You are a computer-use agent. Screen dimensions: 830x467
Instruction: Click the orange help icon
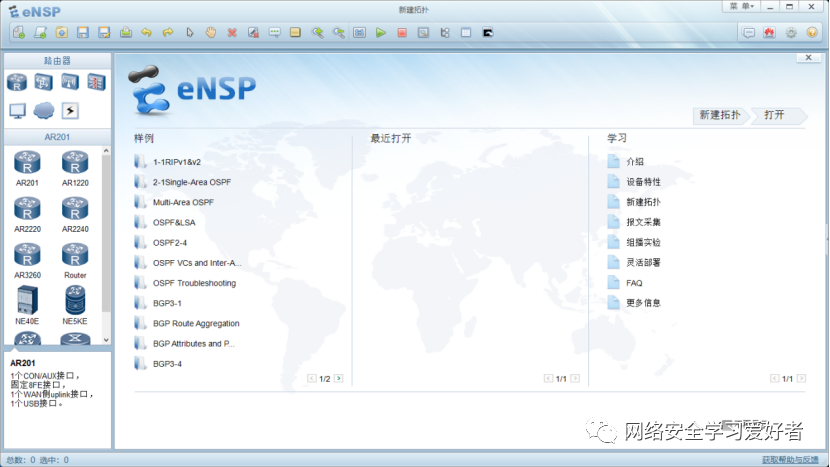(x=812, y=33)
